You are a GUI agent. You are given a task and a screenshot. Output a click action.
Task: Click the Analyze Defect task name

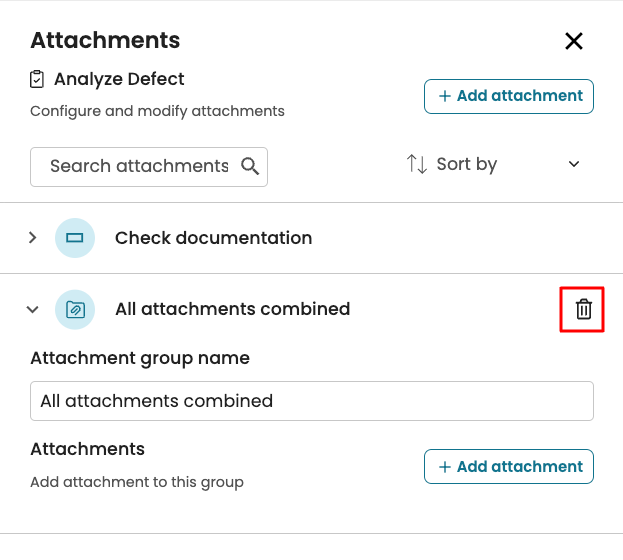pyautogui.click(x=119, y=79)
